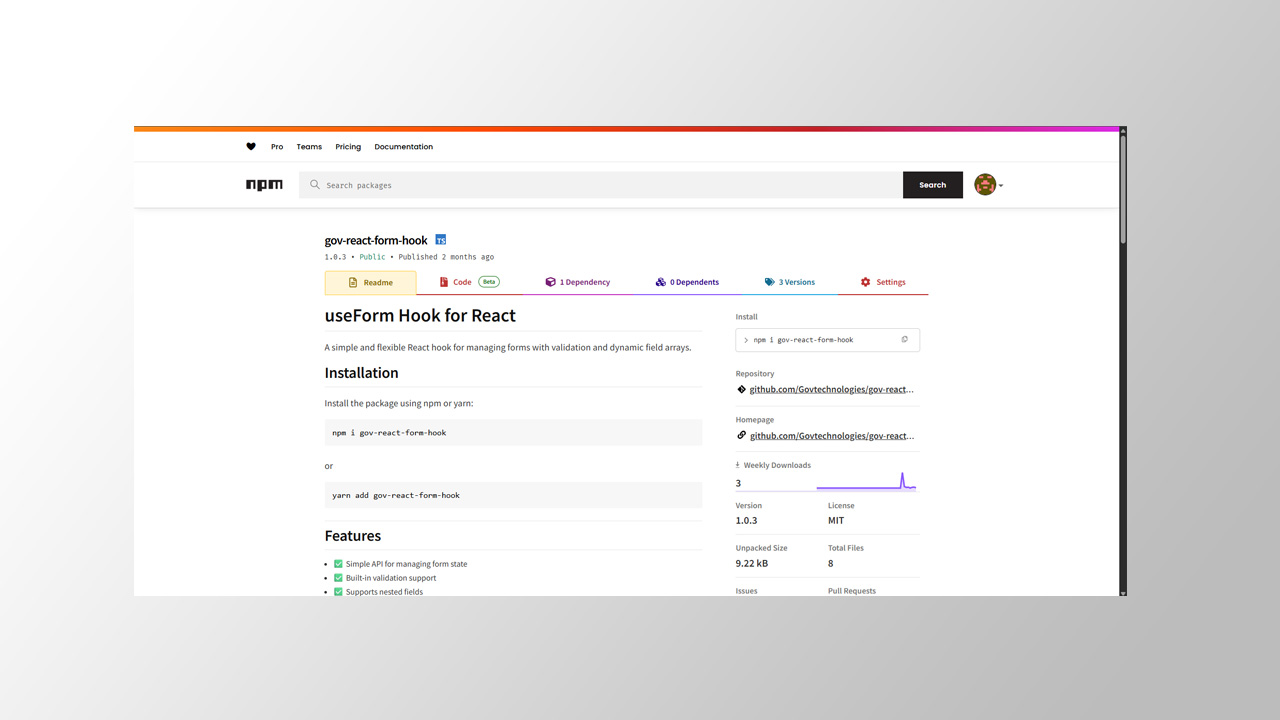Click the Dependents cubes icon

point(661,283)
